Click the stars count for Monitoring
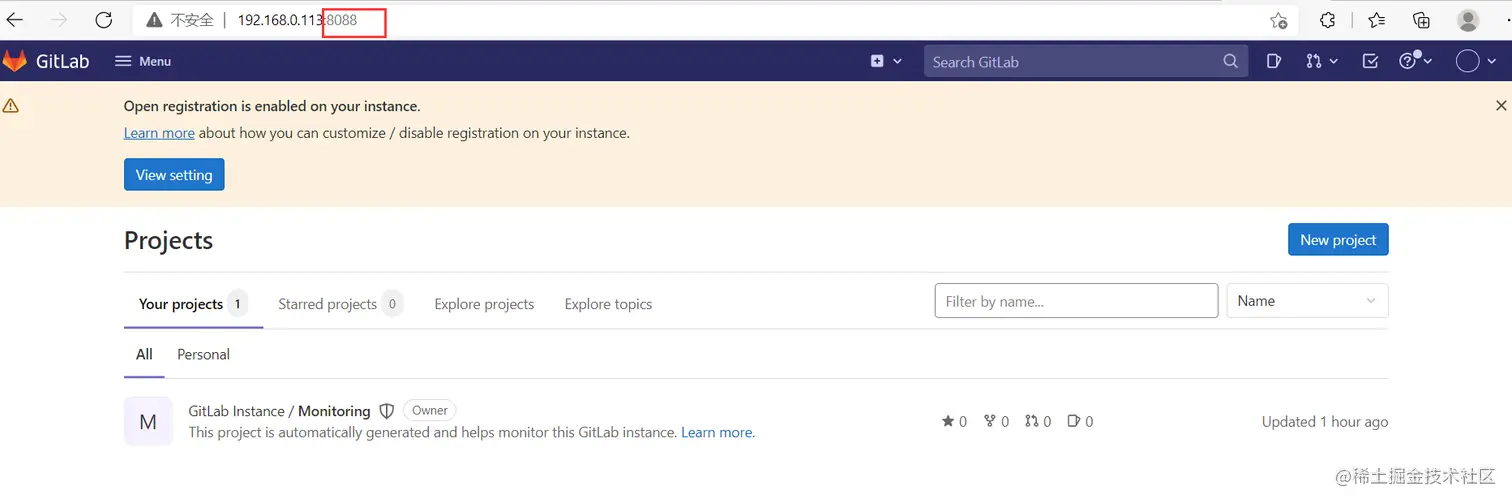 954,422
